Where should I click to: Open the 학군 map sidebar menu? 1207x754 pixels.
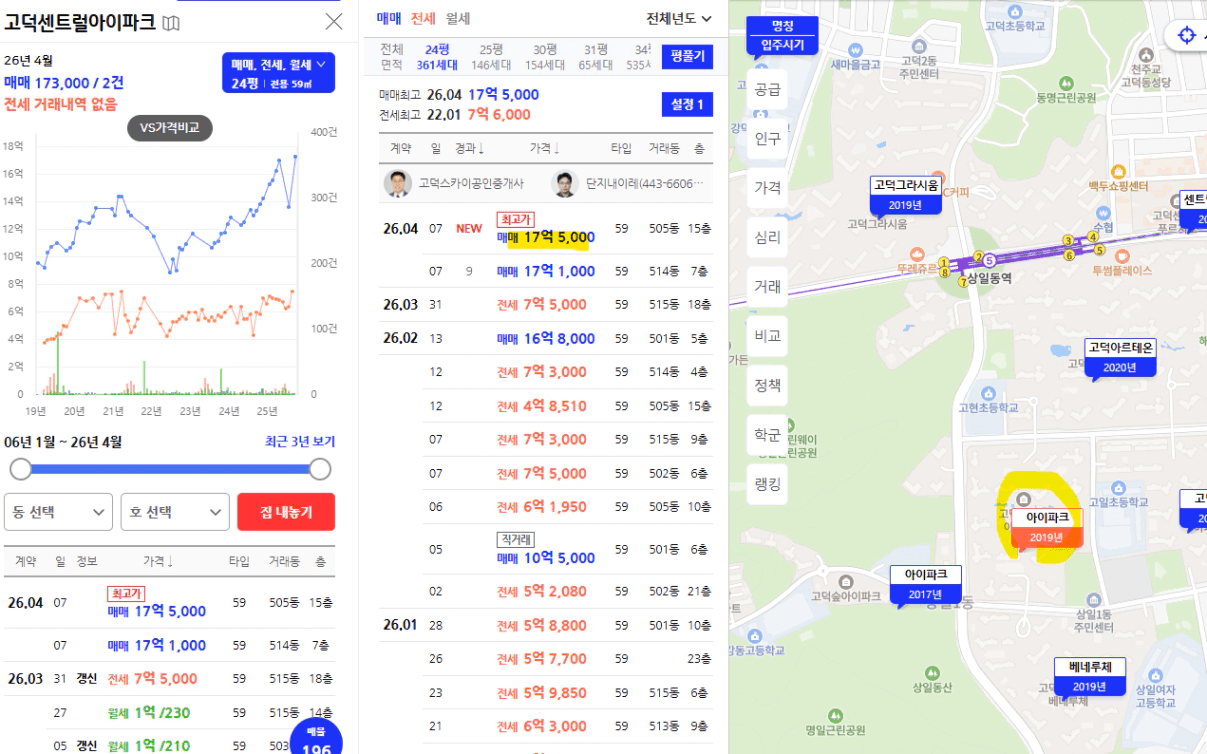click(x=767, y=435)
